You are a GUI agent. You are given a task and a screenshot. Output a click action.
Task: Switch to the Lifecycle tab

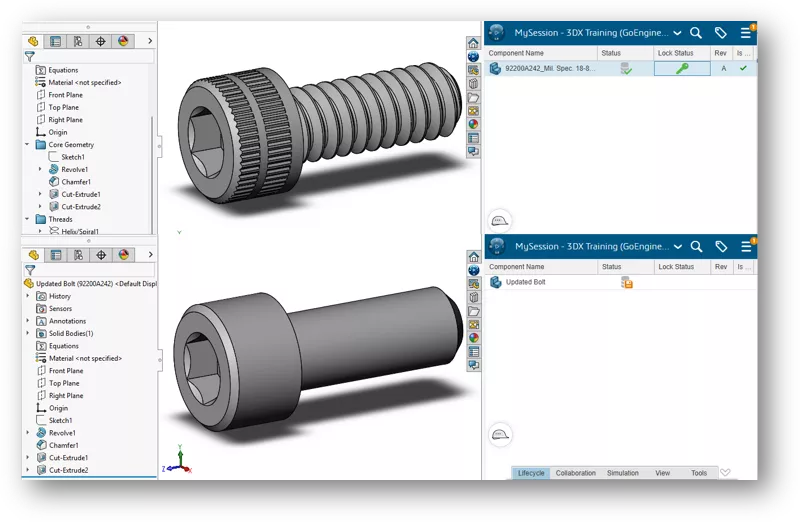pyautogui.click(x=531, y=474)
